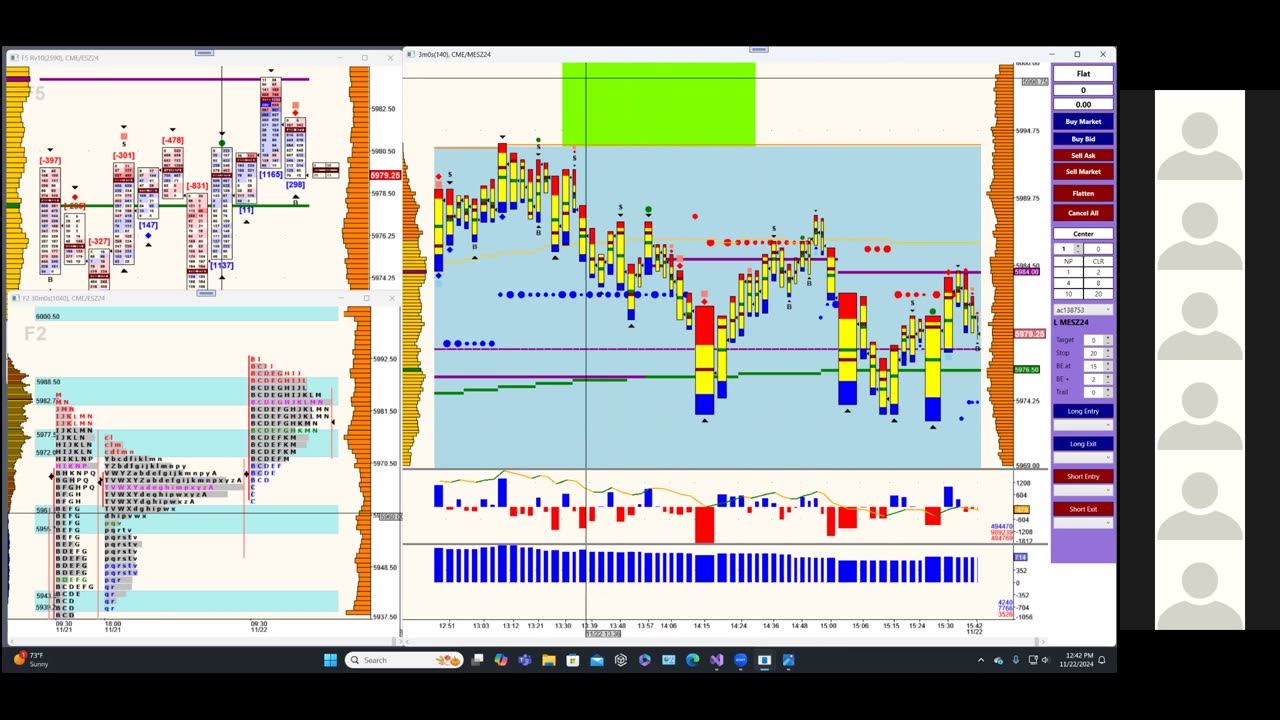This screenshot has width=1280, height=720.
Task: Open the dropdown under Long Entry
Action: (1083, 425)
